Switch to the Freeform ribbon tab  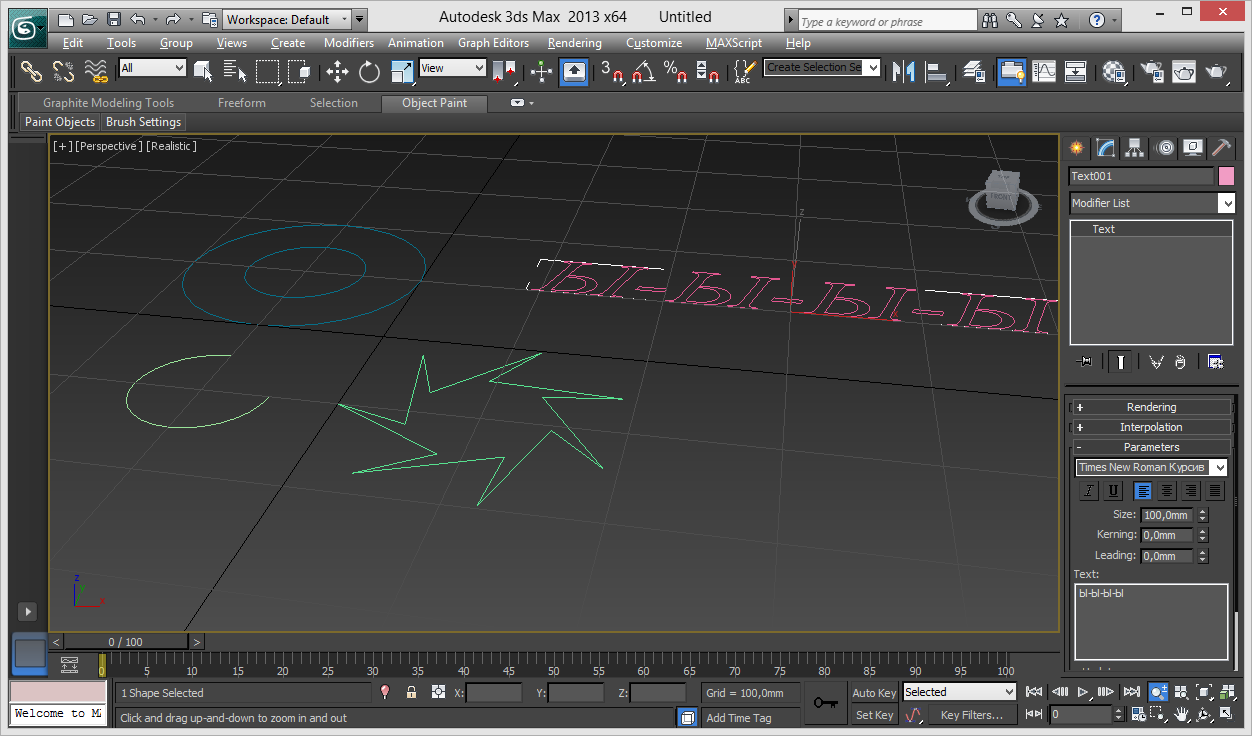pyautogui.click(x=242, y=103)
